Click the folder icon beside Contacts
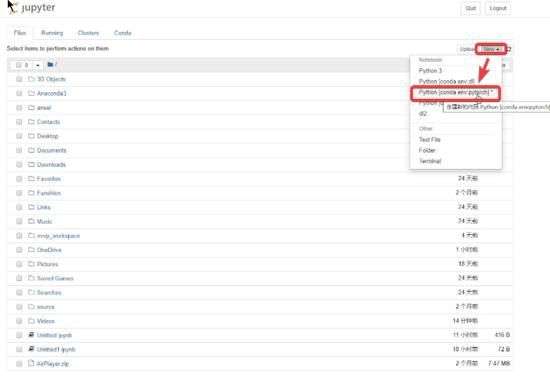This screenshot has width=550, height=379. tap(31, 121)
